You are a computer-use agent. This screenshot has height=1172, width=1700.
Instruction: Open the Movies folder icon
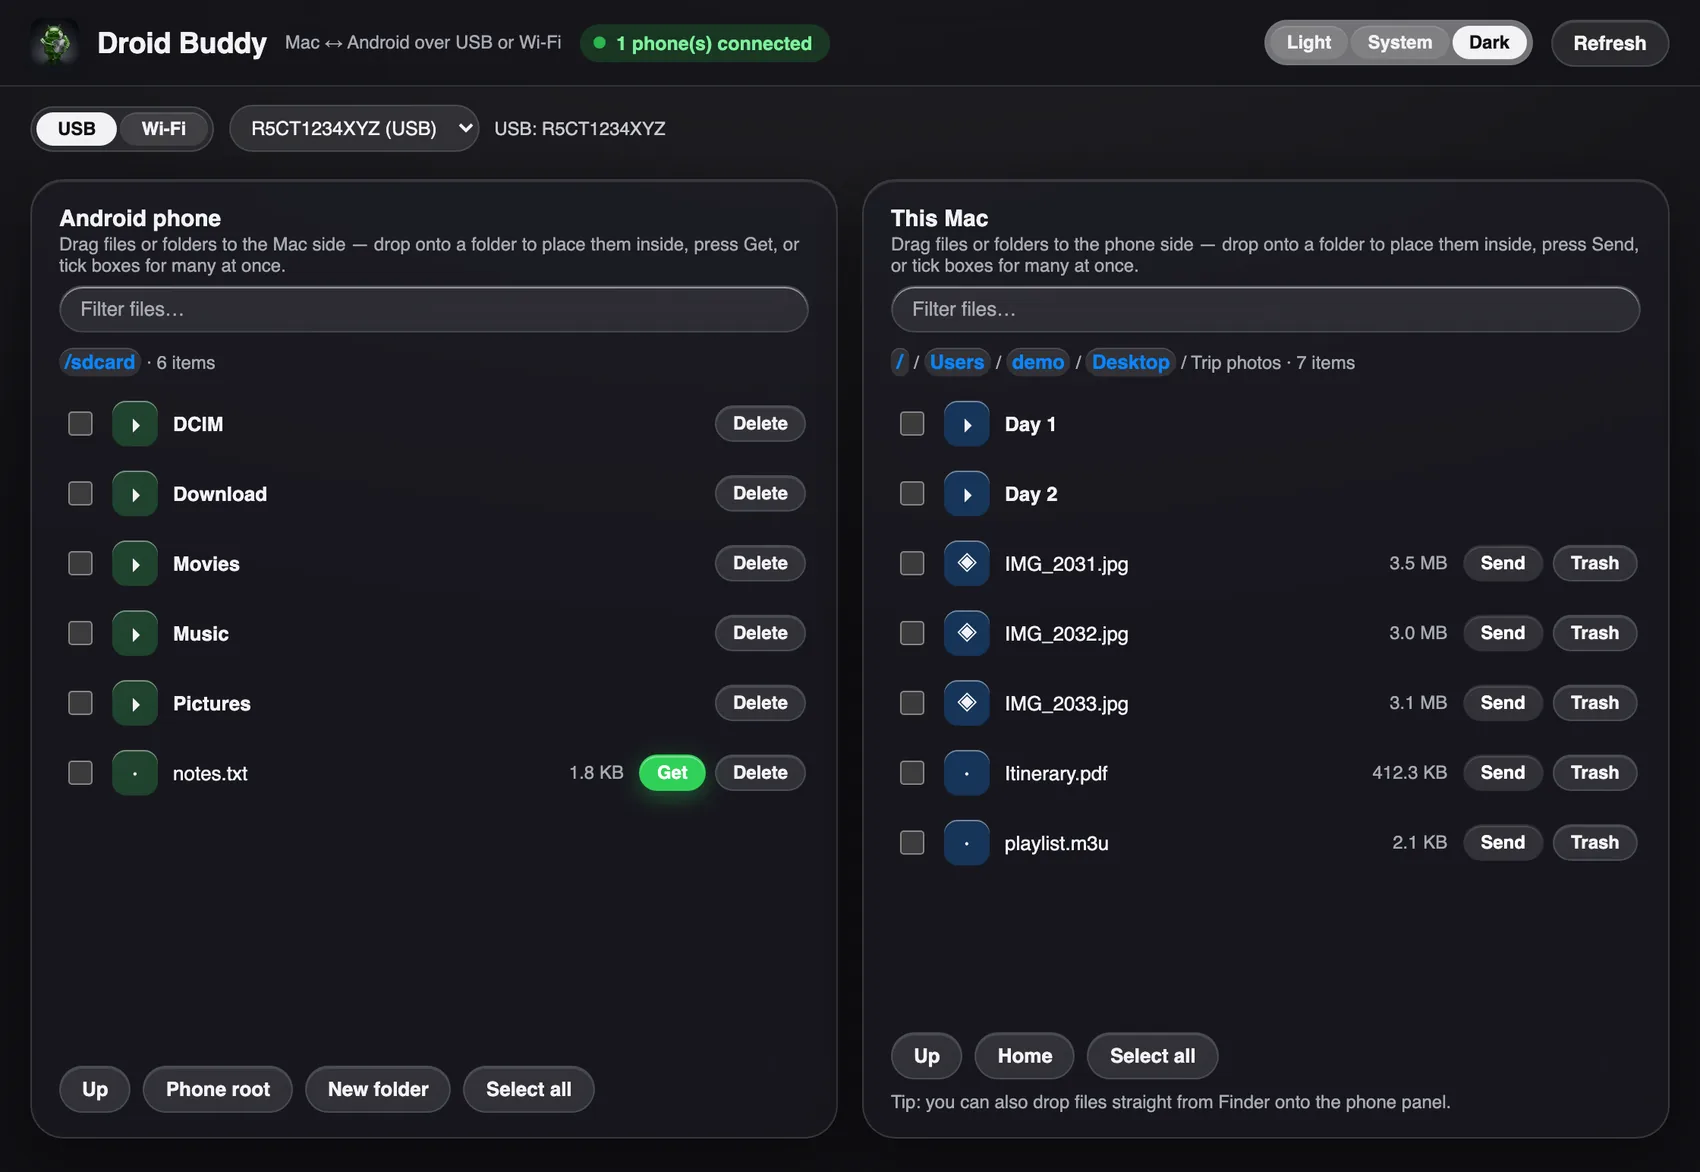tap(135, 564)
